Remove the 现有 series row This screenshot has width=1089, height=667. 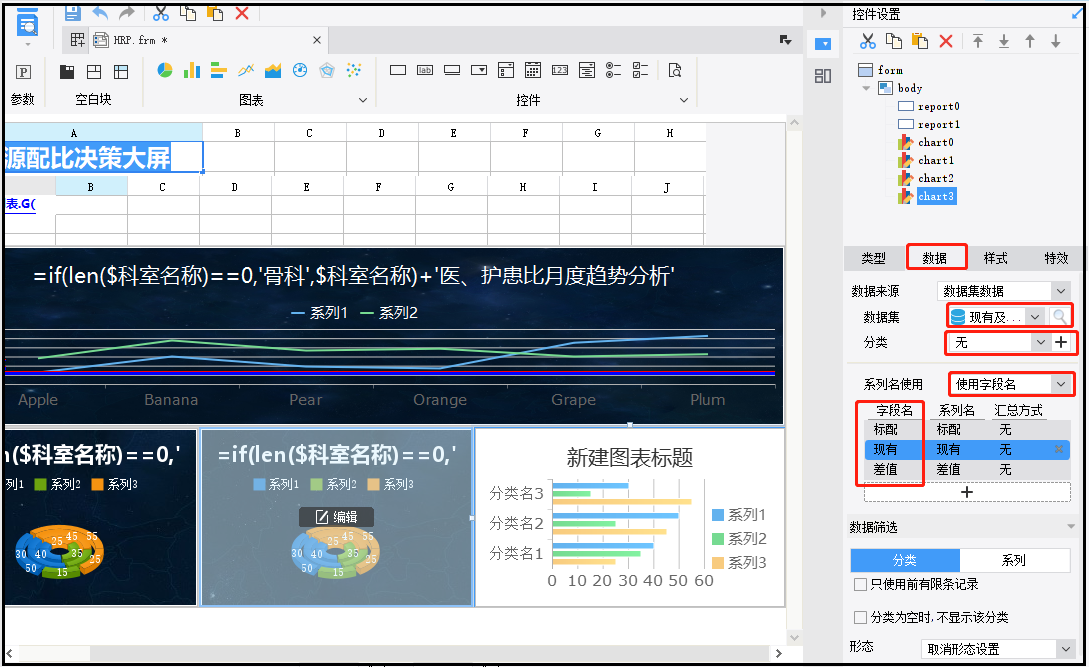(x=1059, y=450)
